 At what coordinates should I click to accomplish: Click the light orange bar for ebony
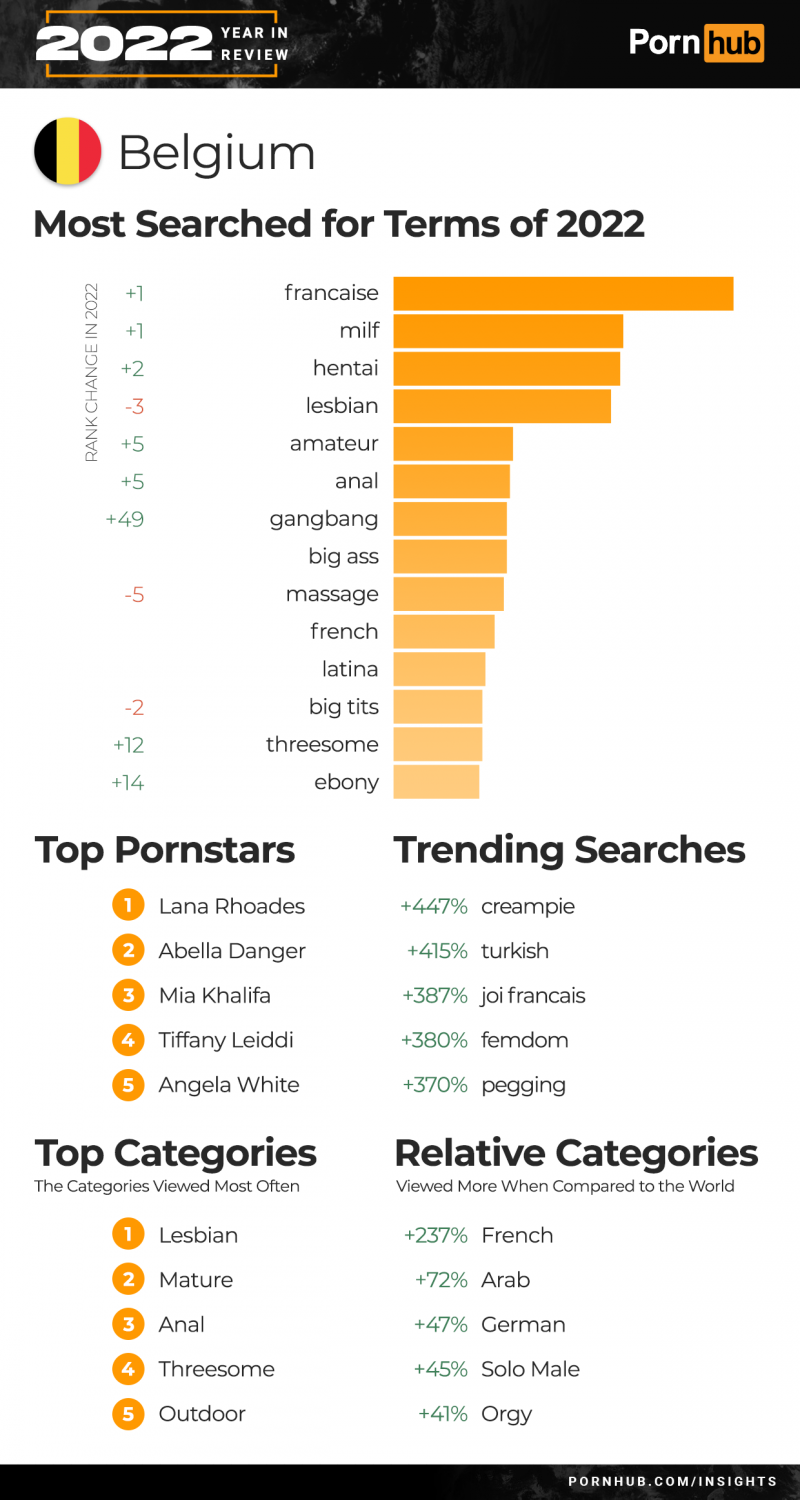pyautogui.click(x=436, y=782)
